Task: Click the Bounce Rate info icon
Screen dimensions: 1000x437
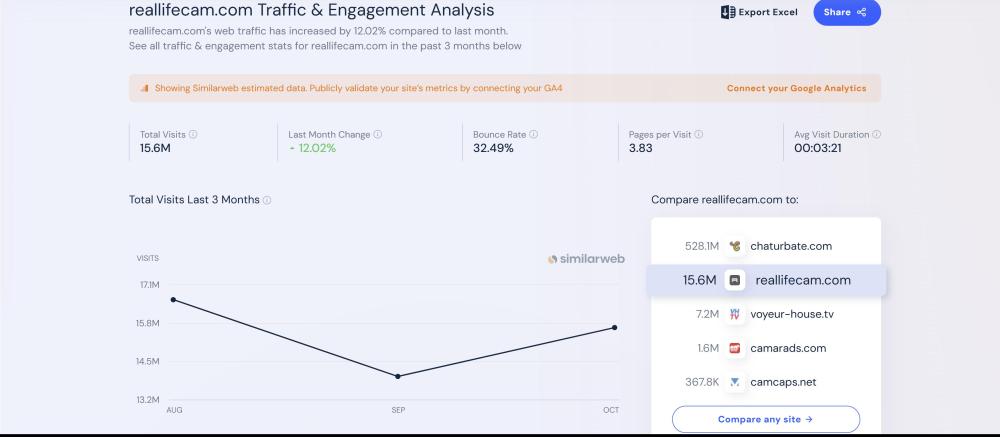Action: (534, 134)
